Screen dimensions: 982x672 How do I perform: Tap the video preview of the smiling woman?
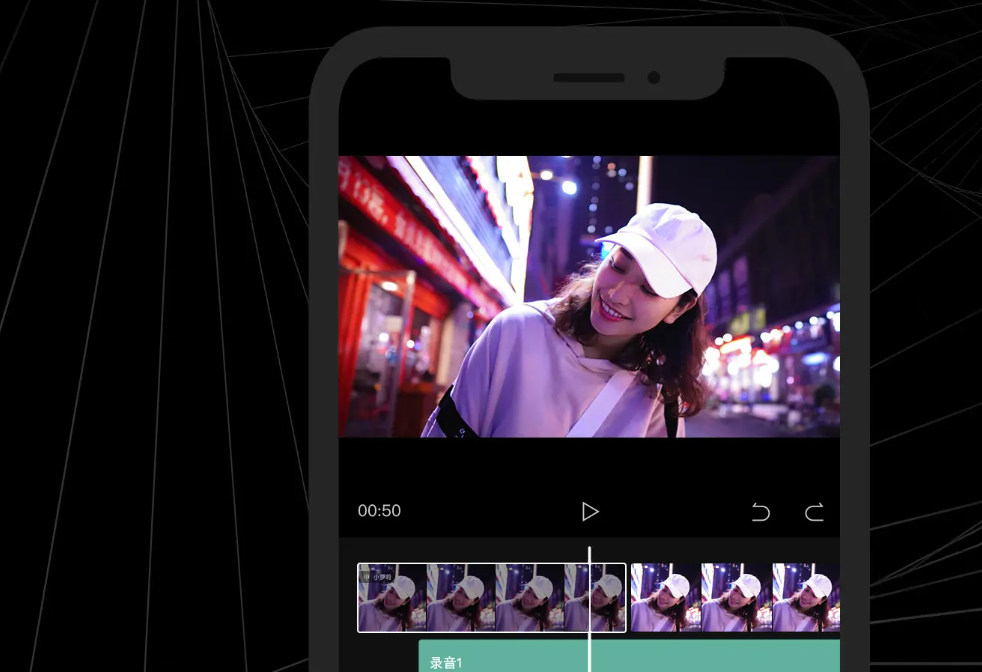click(x=589, y=296)
